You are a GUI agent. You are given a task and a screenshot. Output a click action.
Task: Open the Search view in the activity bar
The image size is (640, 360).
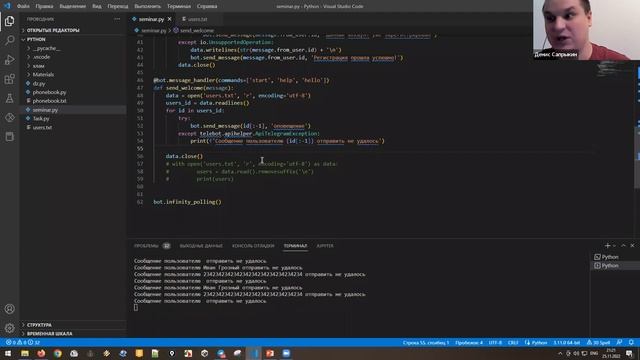[9, 40]
